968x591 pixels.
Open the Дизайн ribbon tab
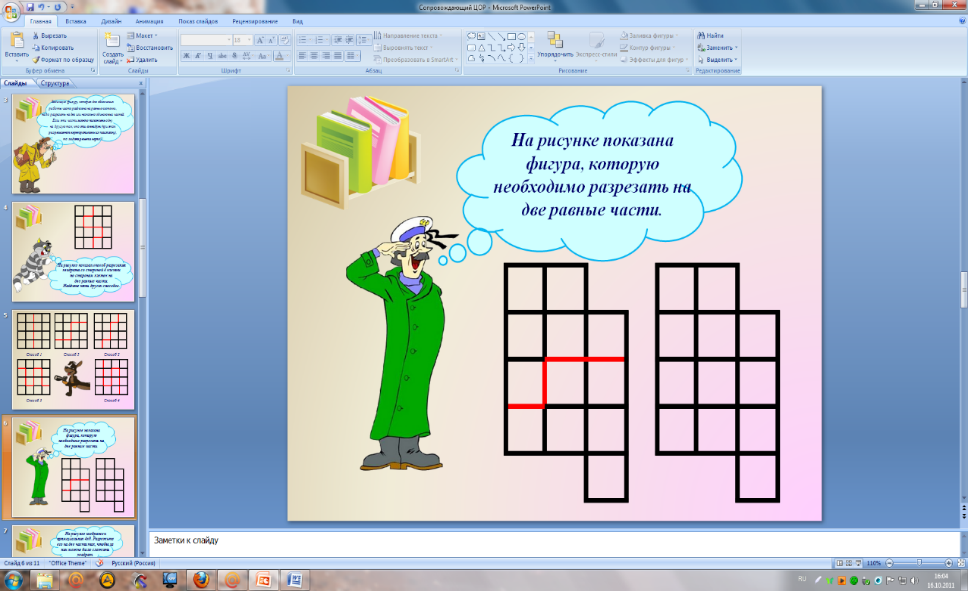pyautogui.click(x=111, y=21)
